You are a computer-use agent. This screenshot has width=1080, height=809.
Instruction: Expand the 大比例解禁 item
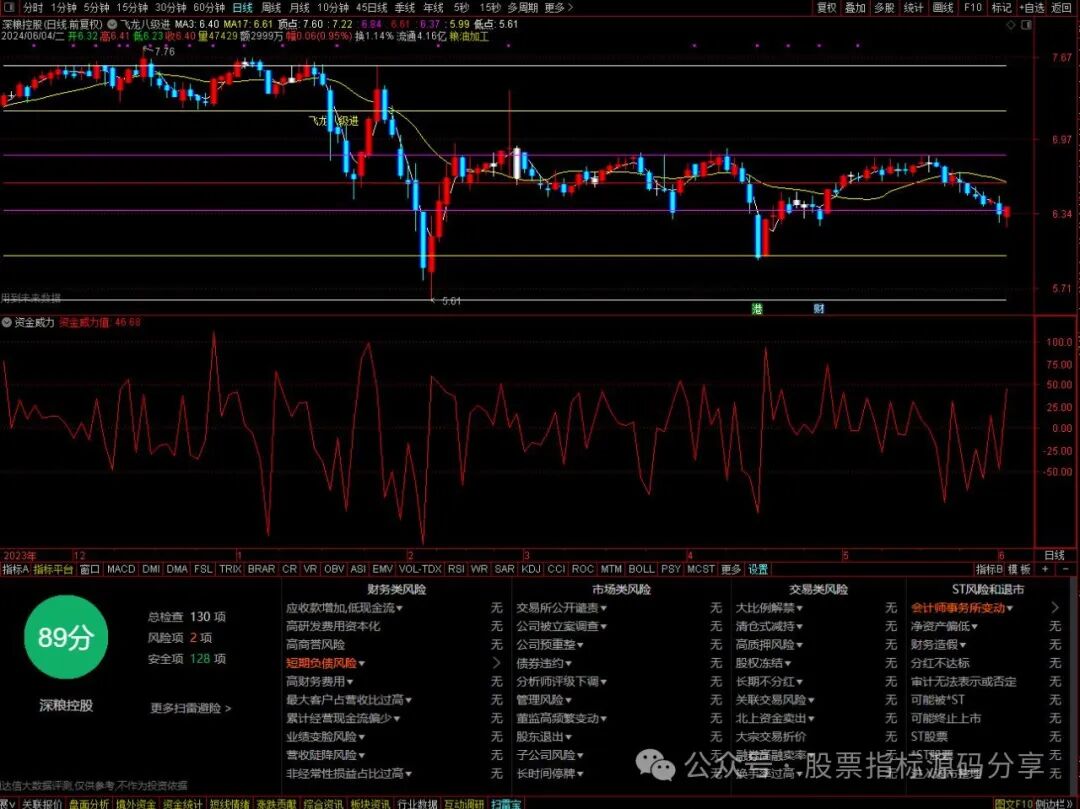click(x=769, y=608)
